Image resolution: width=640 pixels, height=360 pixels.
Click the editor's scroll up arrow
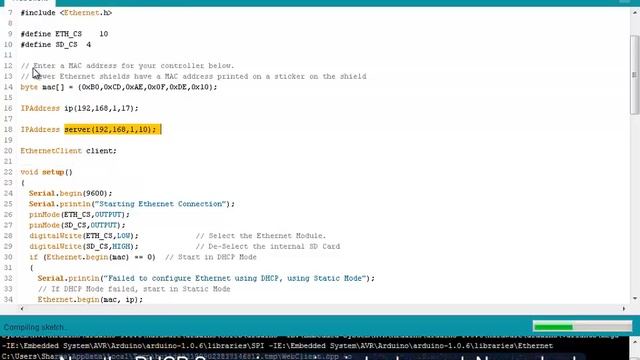(x=635, y=13)
